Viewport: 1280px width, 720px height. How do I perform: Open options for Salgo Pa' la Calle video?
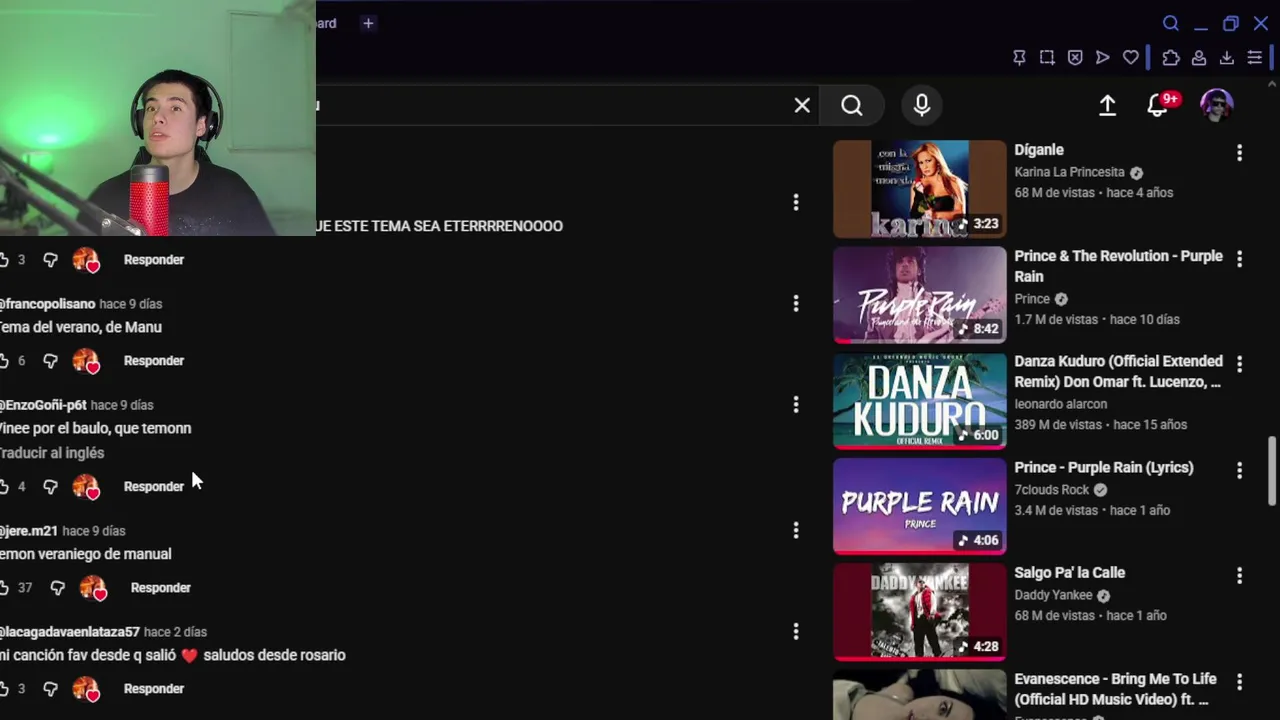point(1239,576)
